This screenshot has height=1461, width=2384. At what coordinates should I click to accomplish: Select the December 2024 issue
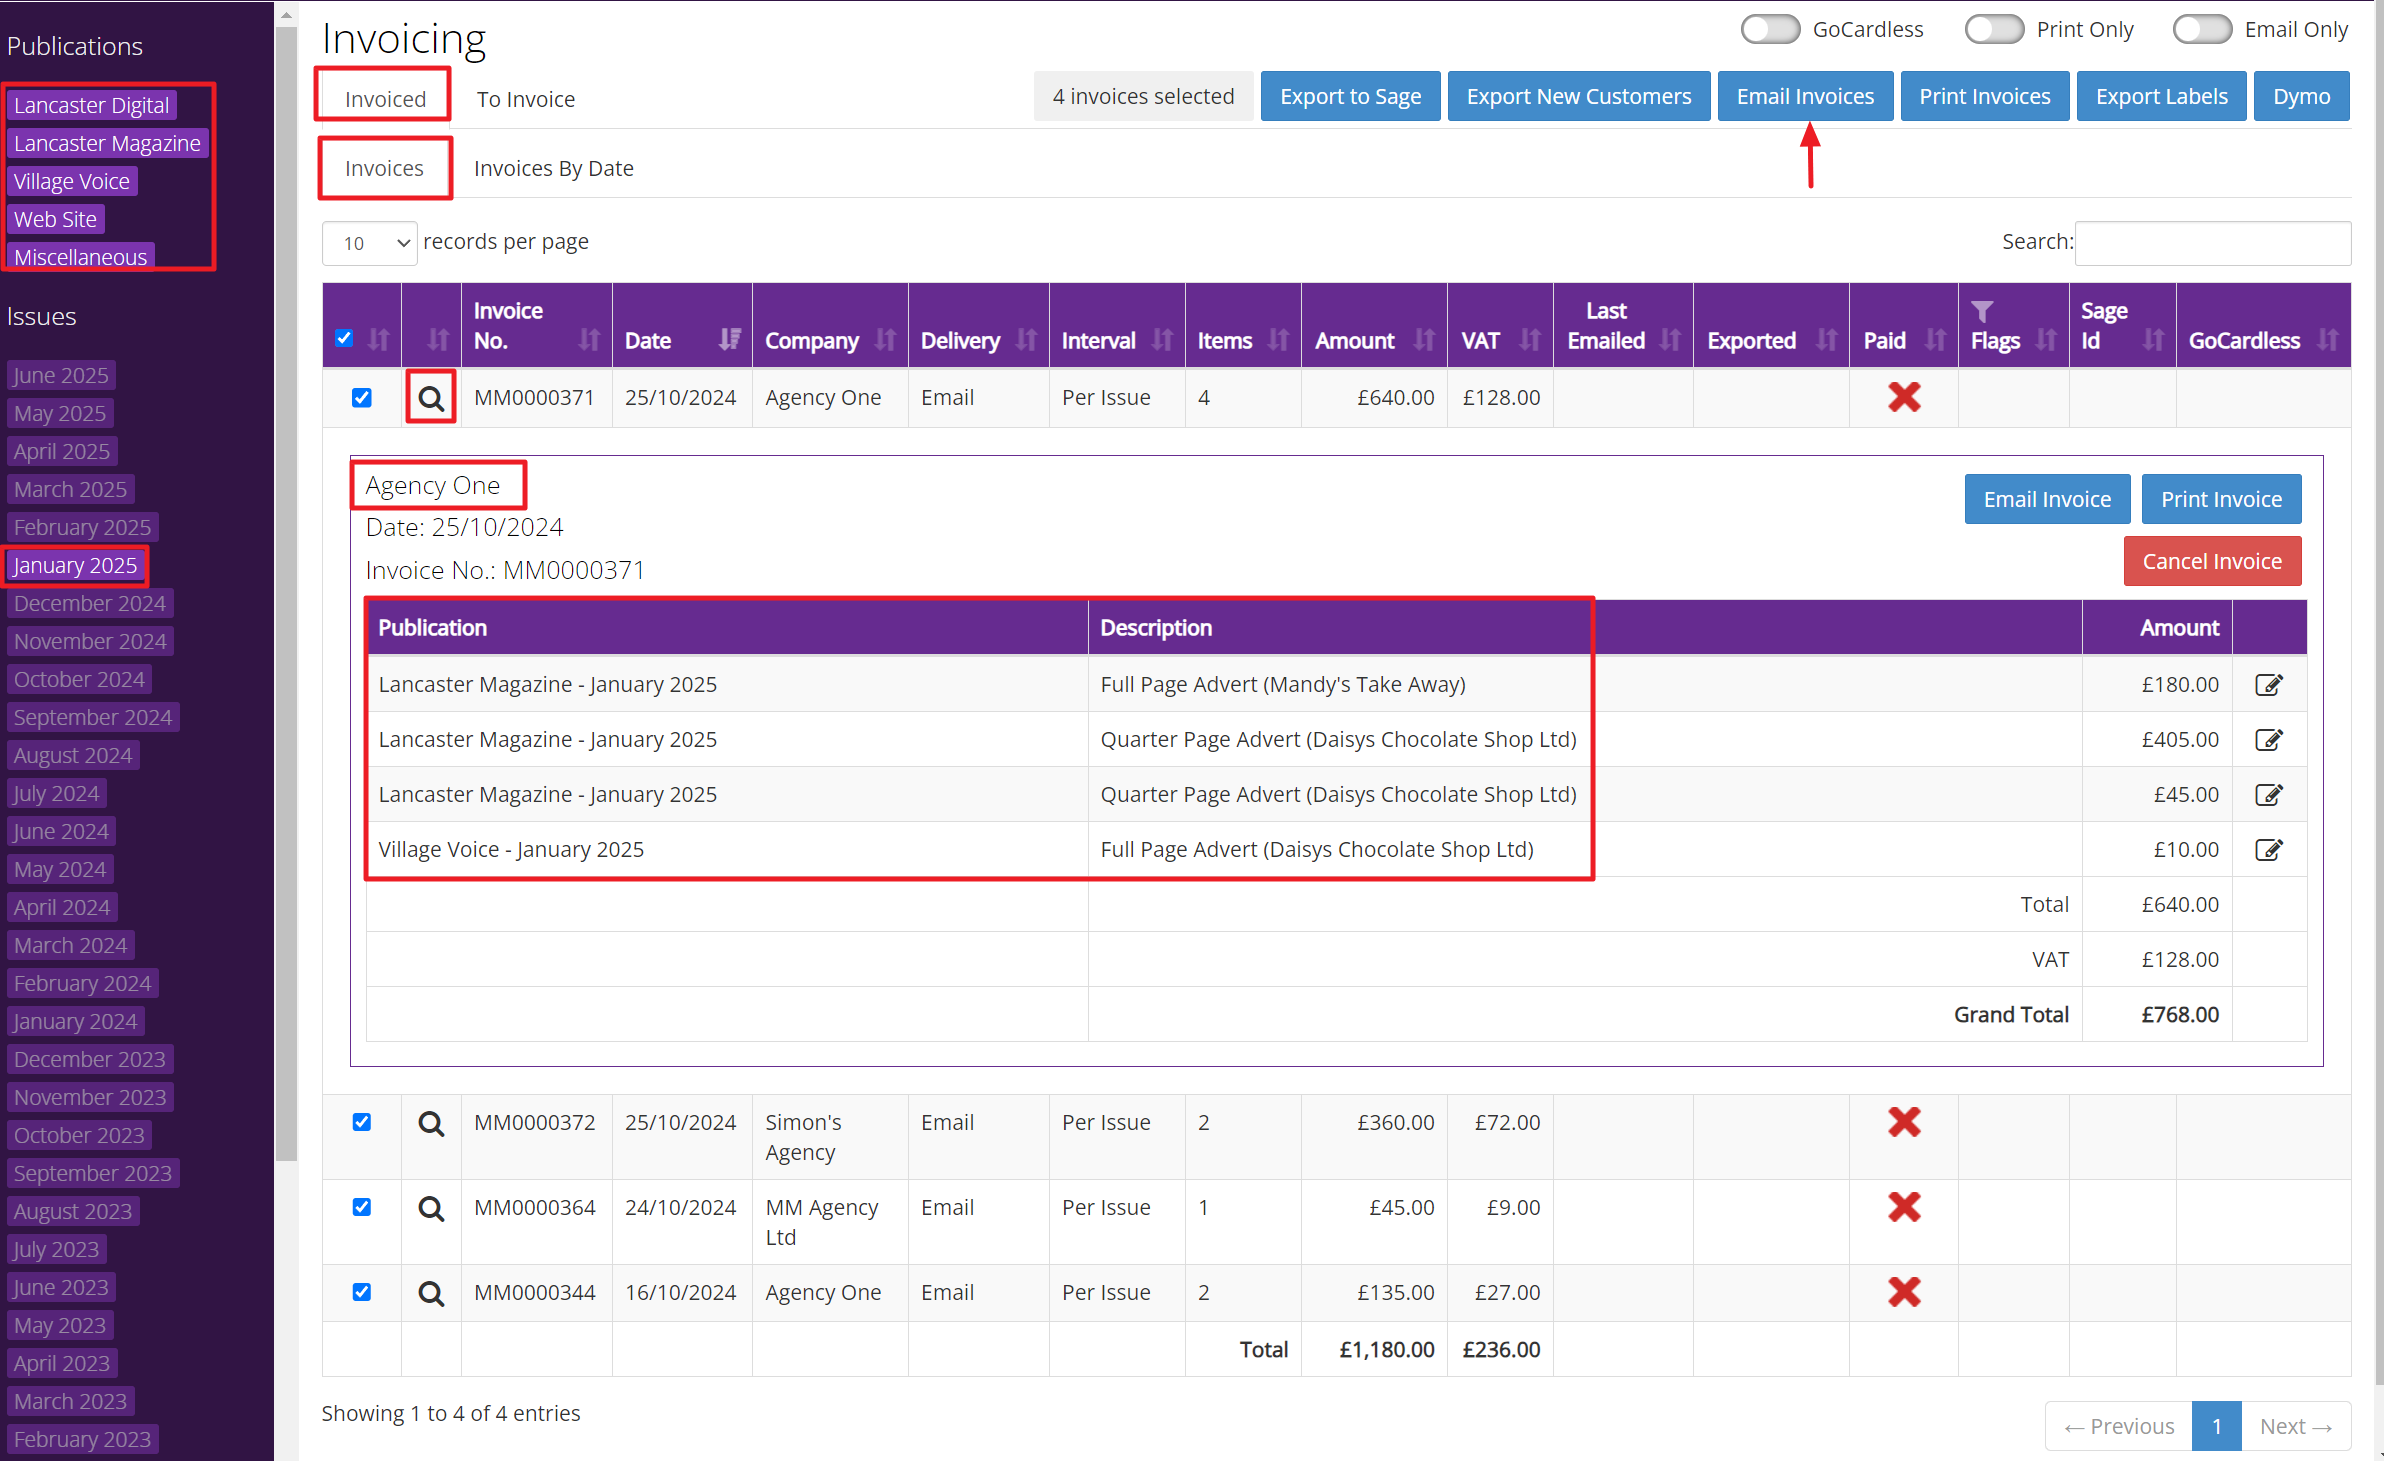click(x=90, y=603)
